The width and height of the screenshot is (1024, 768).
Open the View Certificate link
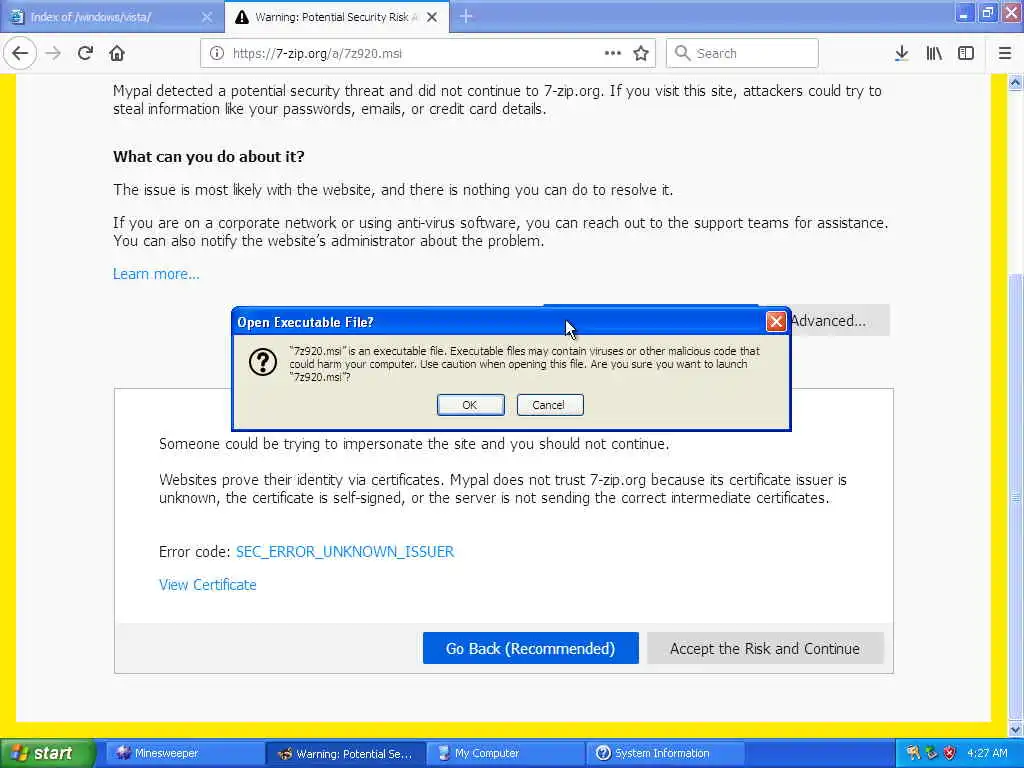[x=208, y=585]
